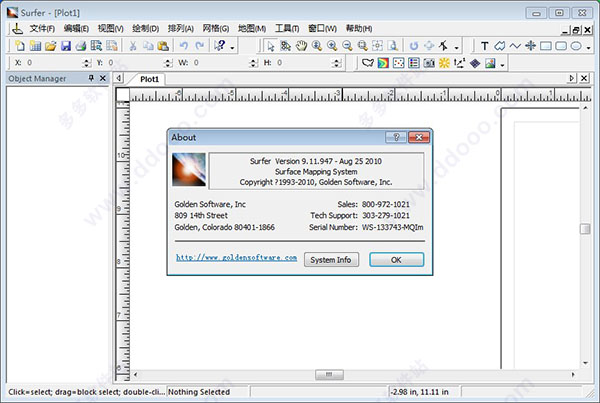The height and width of the screenshot is (403, 600).
Task: Open the 工具(T) menu
Action: (287, 28)
